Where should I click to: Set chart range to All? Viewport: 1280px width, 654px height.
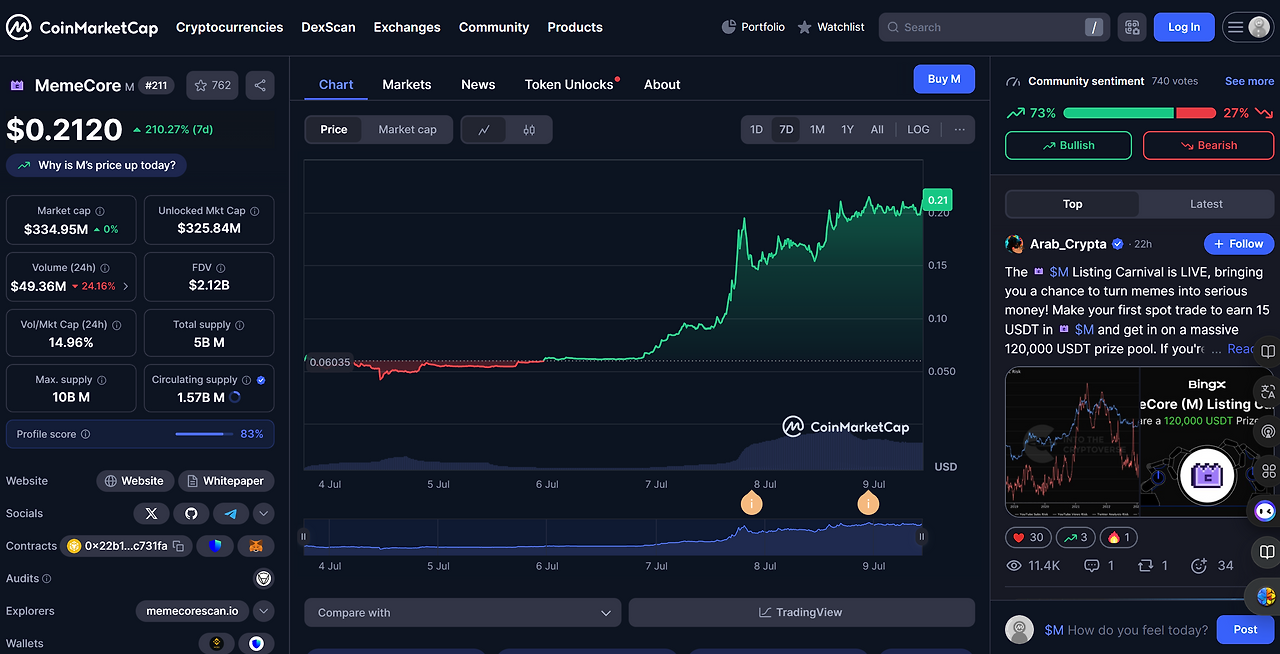[x=877, y=129]
